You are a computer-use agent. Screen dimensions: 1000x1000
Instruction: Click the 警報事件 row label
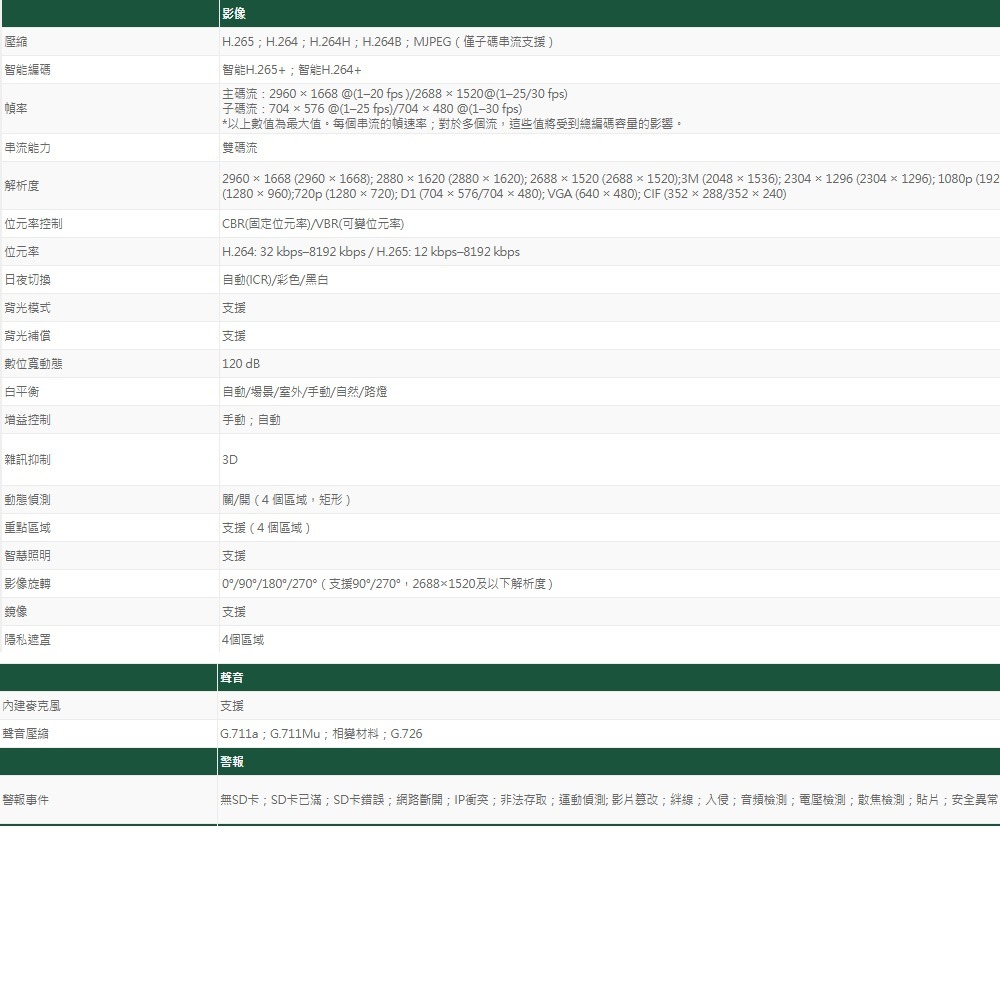(x=27, y=799)
